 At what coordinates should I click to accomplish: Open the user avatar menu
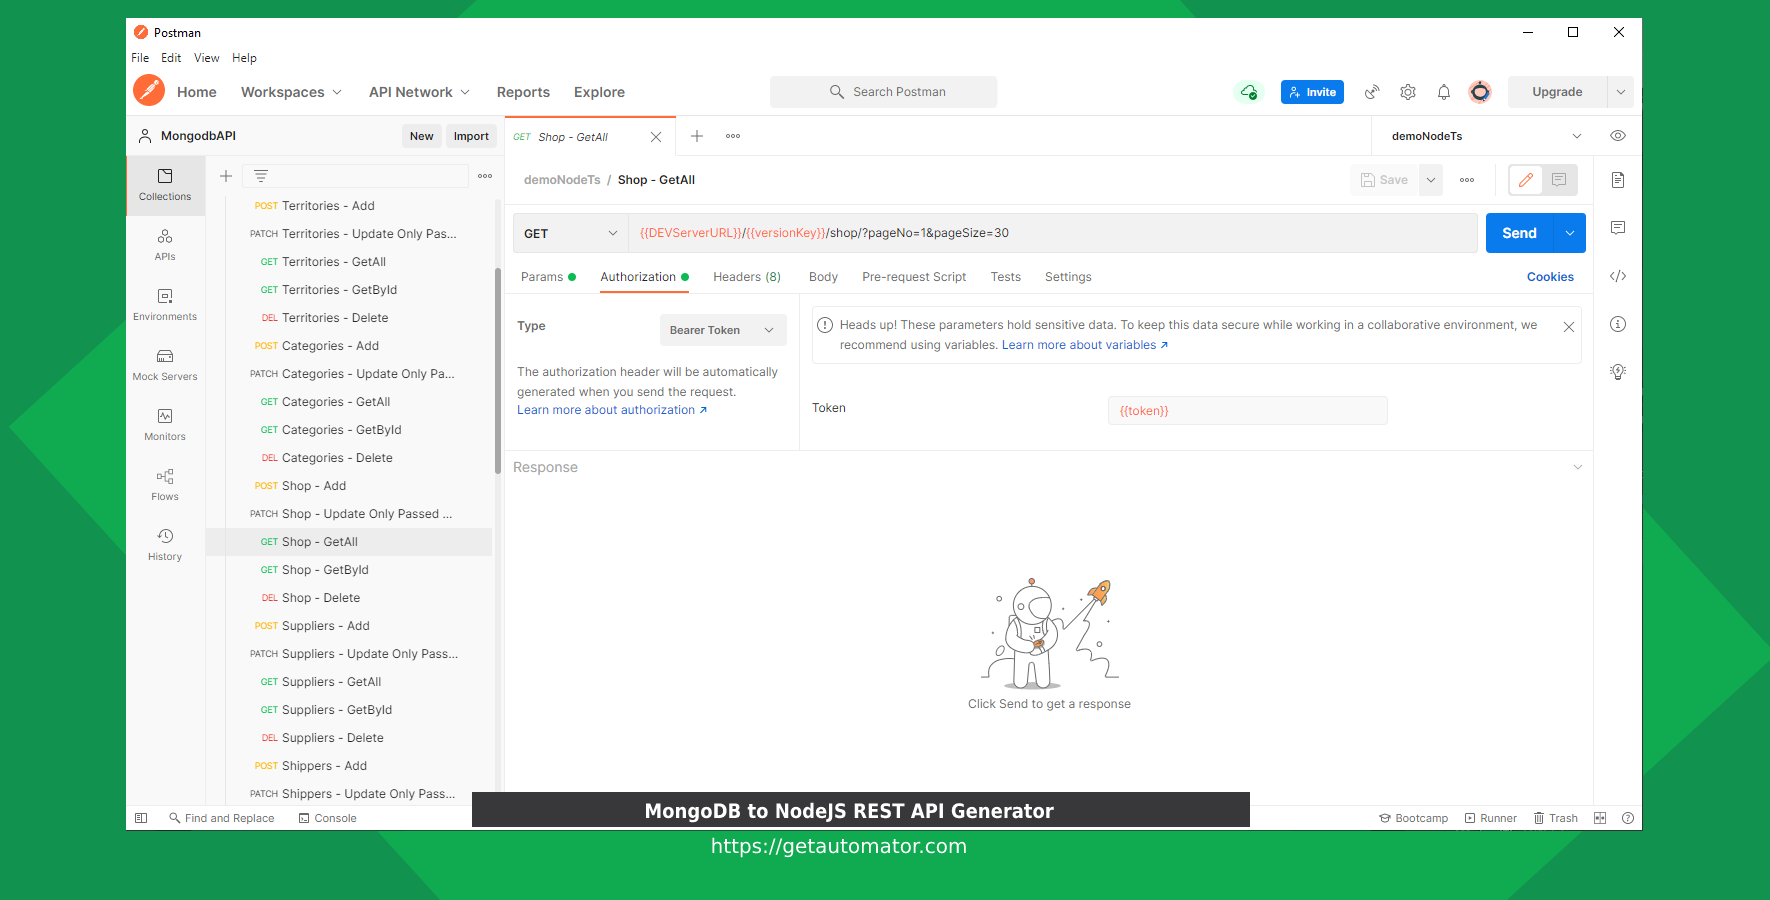(x=1480, y=92)
